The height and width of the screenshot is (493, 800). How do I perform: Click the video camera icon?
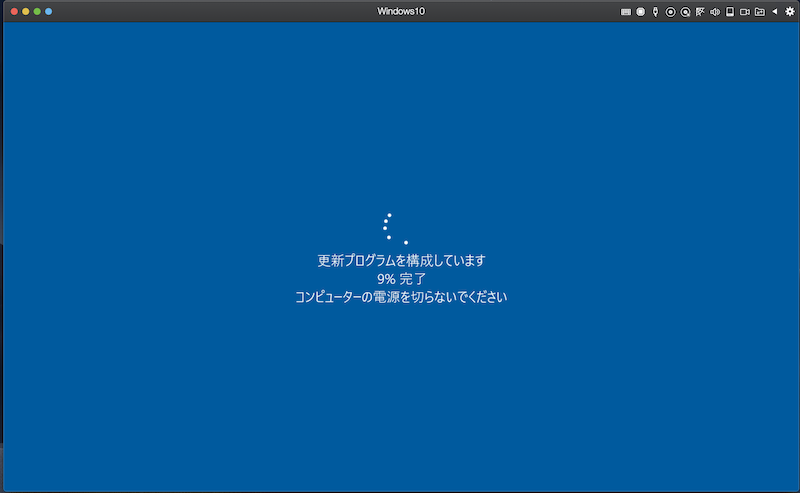(x=745, y=11)
